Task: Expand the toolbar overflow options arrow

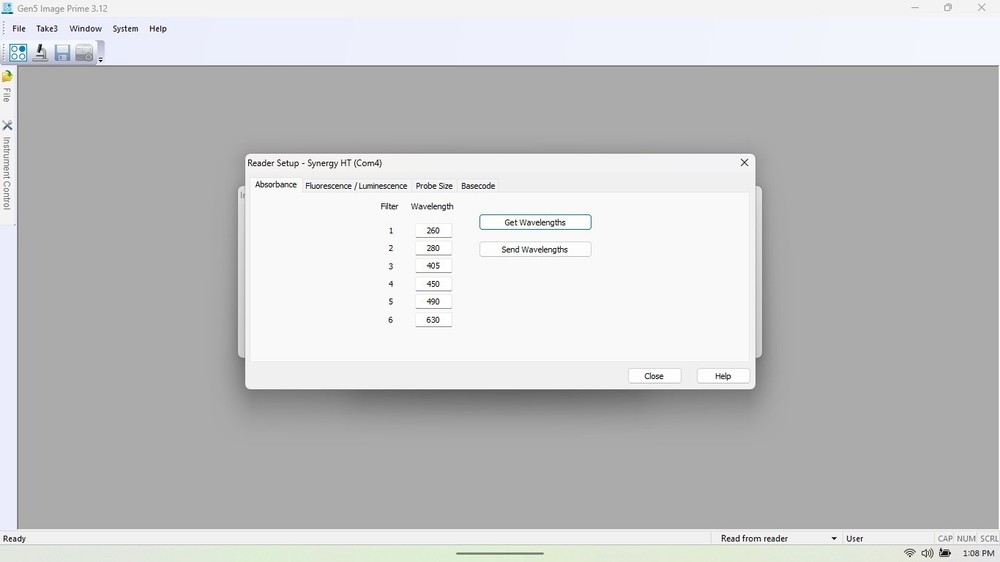Action: [100, 59]
